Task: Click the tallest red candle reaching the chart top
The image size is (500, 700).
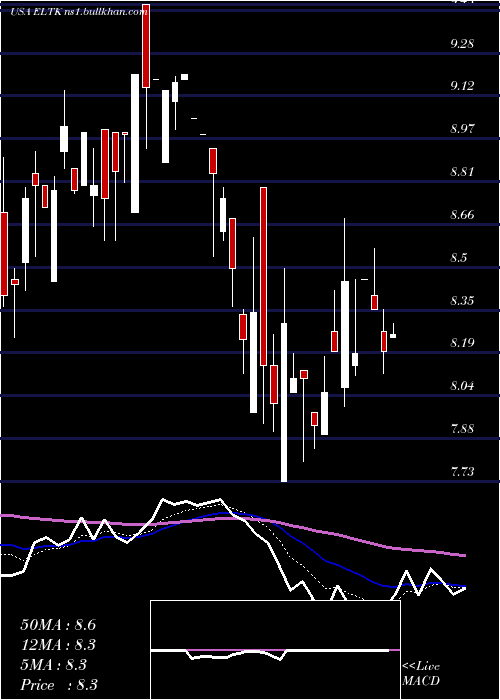Action: (146, 46)
